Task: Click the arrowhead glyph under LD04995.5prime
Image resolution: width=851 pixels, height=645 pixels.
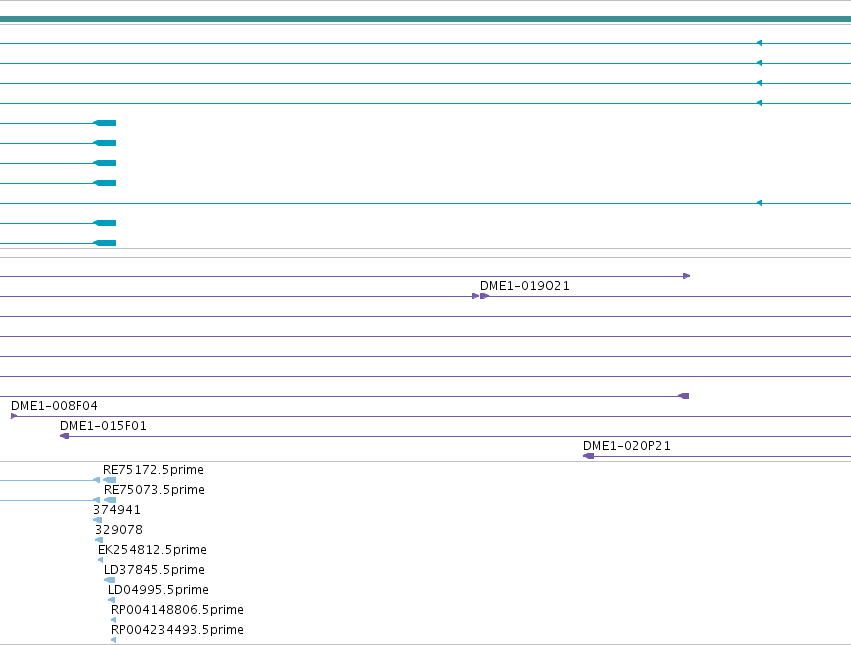Action: coord(111,600)
